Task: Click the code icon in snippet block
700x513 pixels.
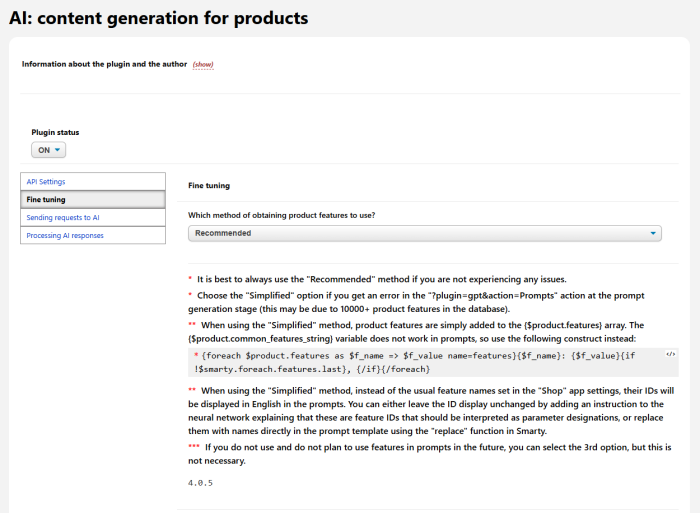Action: 671,355
